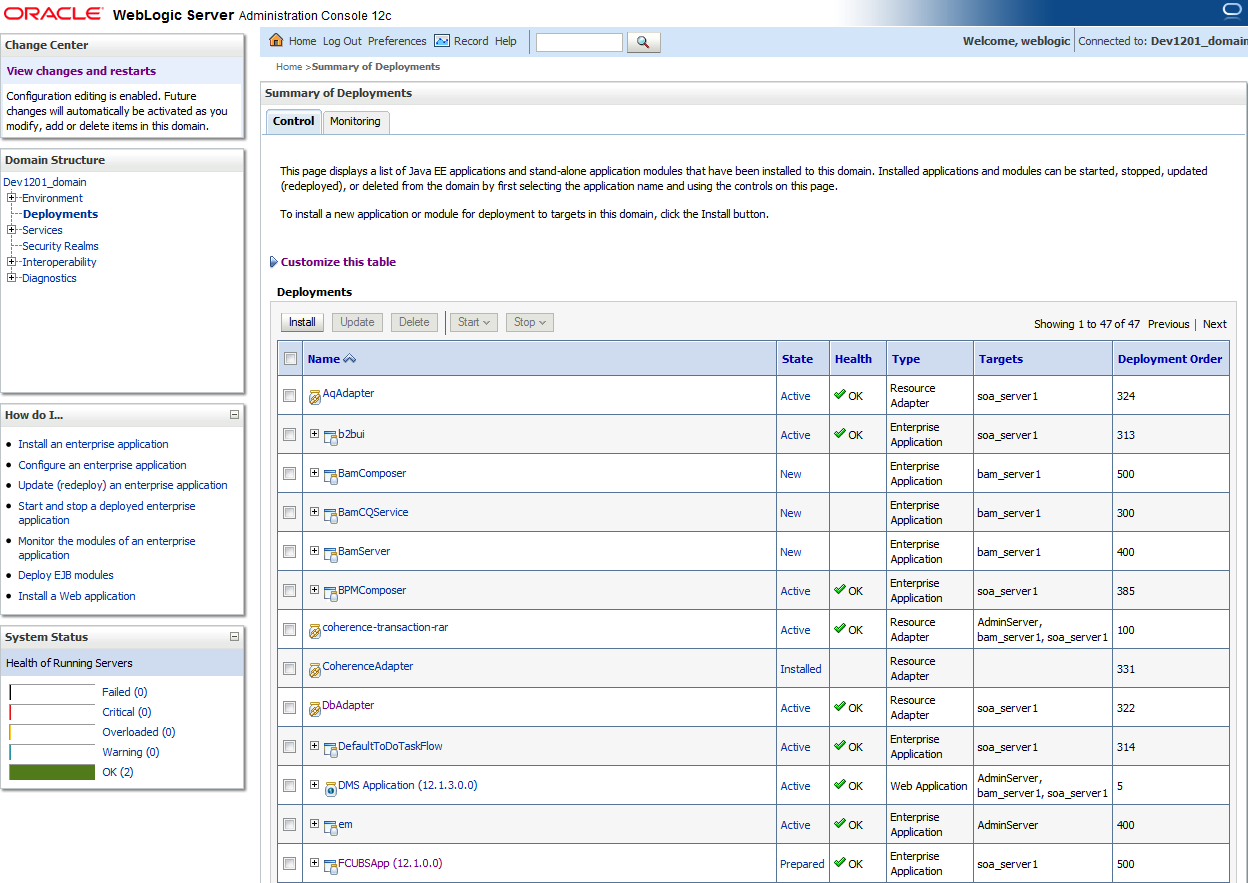Screen dimensions: 1248x883
Task: Open the Security Realms tree item
Action: (60, 246)
